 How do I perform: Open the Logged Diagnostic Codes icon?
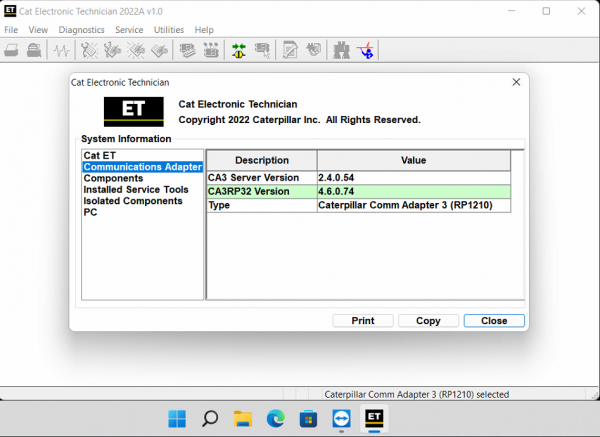coord(112,50)
